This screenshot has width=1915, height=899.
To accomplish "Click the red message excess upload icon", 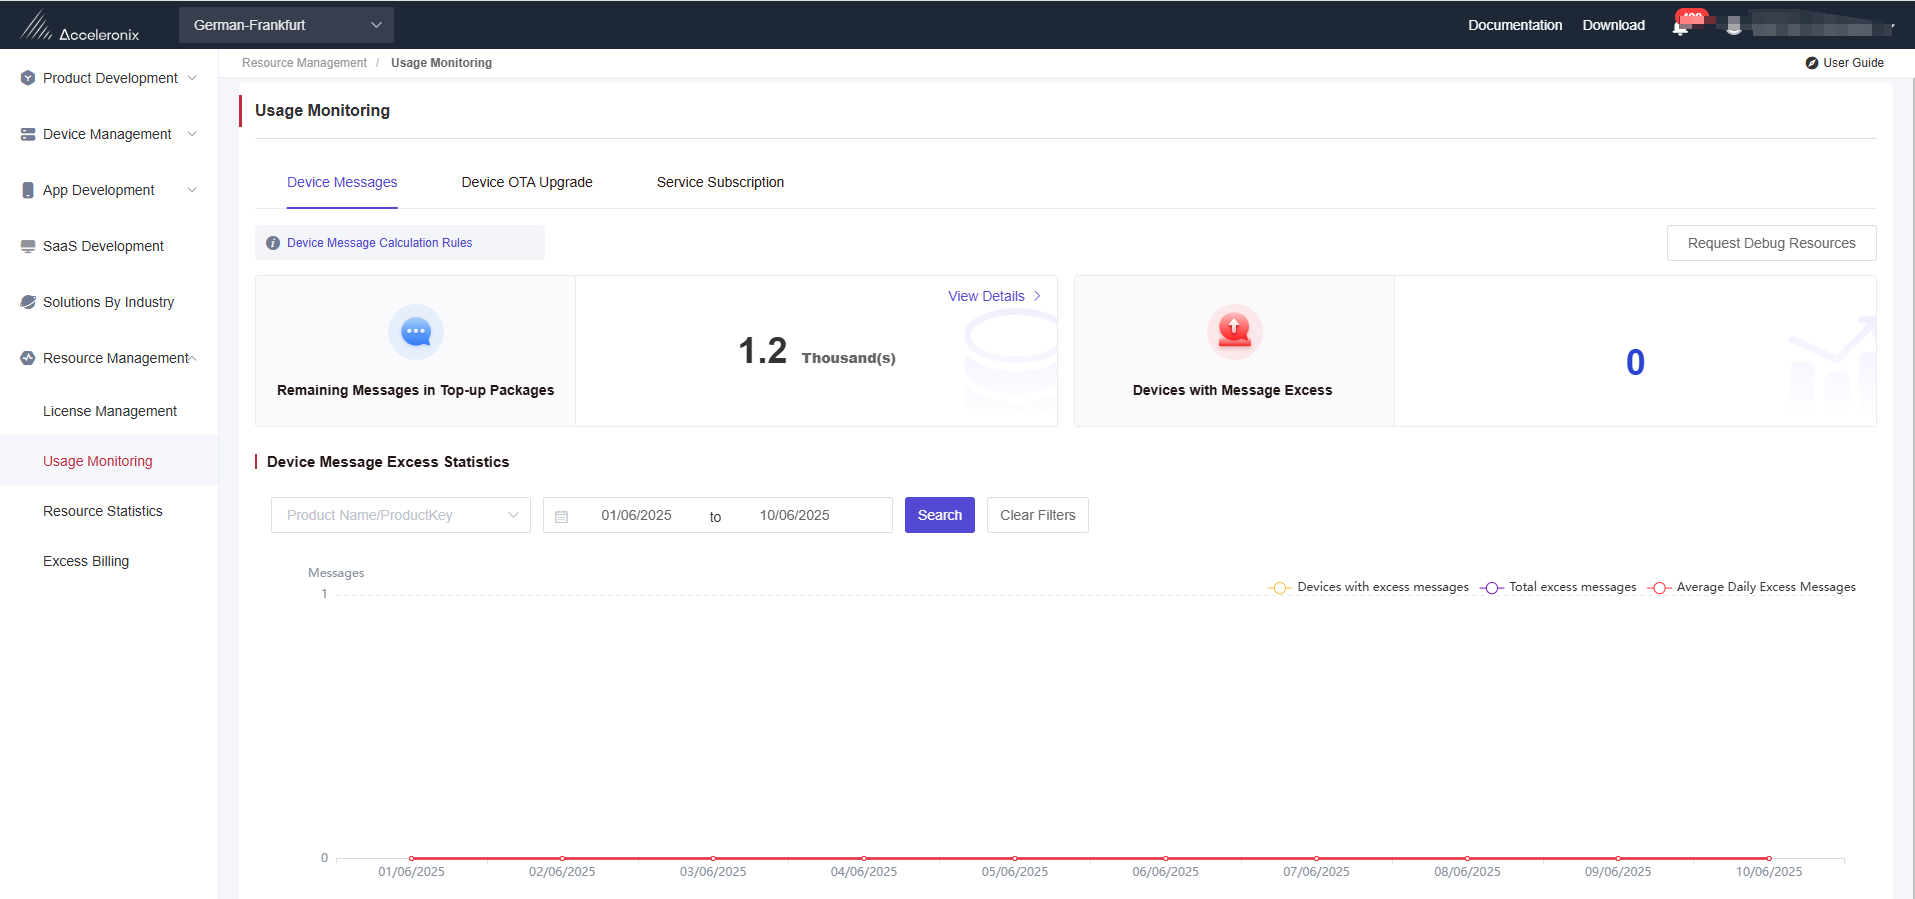I will (1234, 332).
